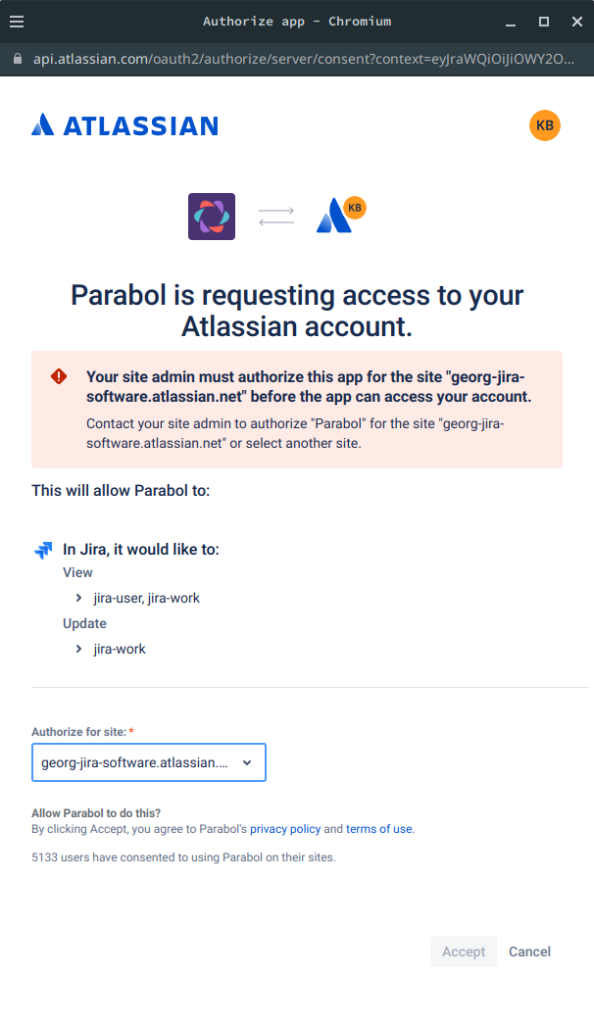Viewport: 594px width, 1024px height.
Task: Click the blue Jira icon
Action: click(x=43, y=550)
